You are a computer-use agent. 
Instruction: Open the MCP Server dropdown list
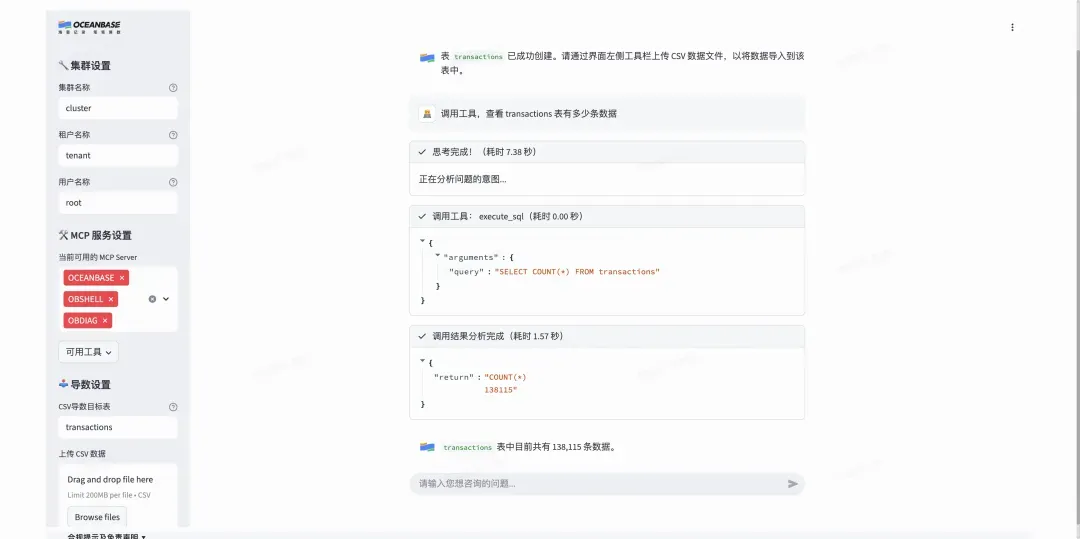tap(166, 299)
